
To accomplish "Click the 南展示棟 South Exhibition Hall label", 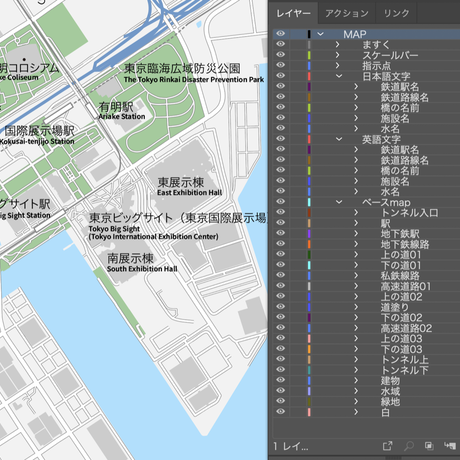I will point(142,263).
